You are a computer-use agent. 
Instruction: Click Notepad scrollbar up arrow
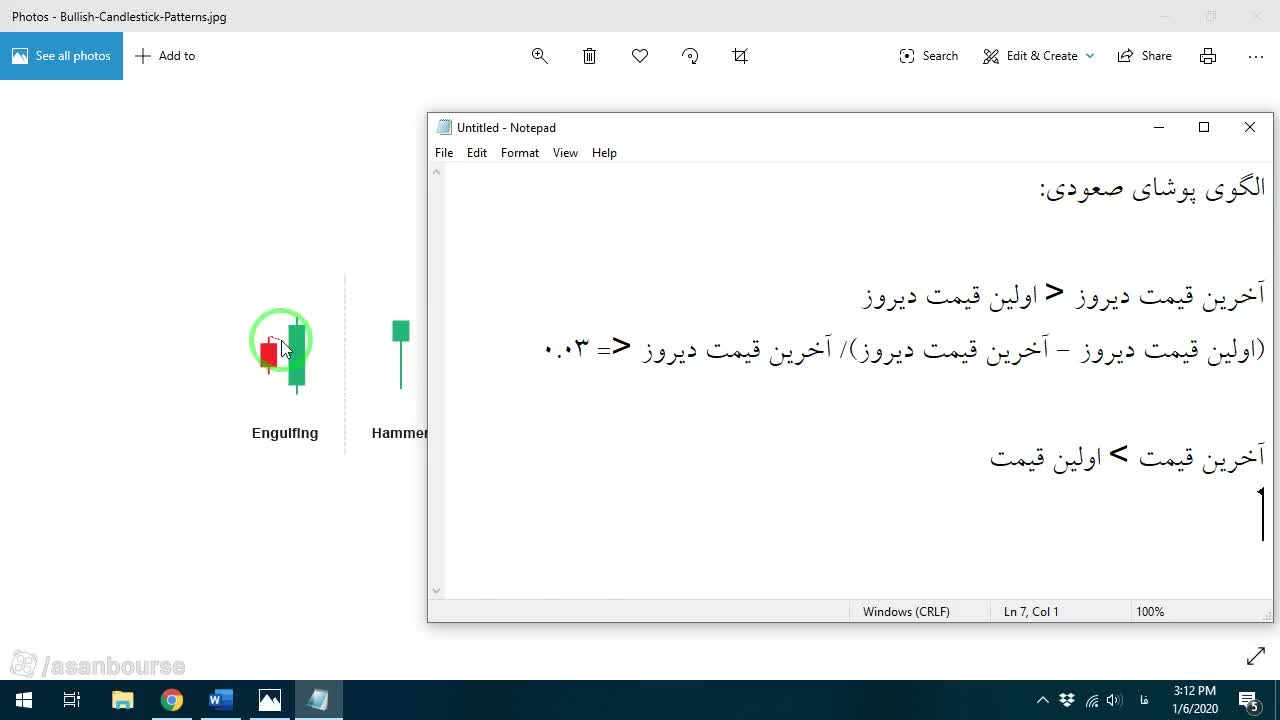[436, 173]
